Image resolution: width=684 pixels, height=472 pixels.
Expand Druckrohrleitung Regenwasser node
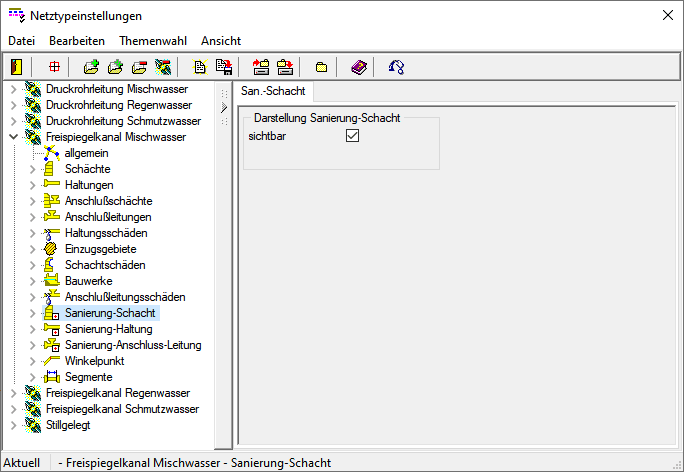12,105
